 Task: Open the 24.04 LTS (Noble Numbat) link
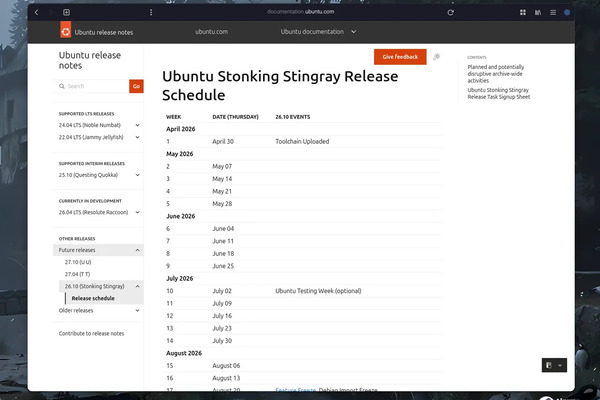[x=90, y=125]
